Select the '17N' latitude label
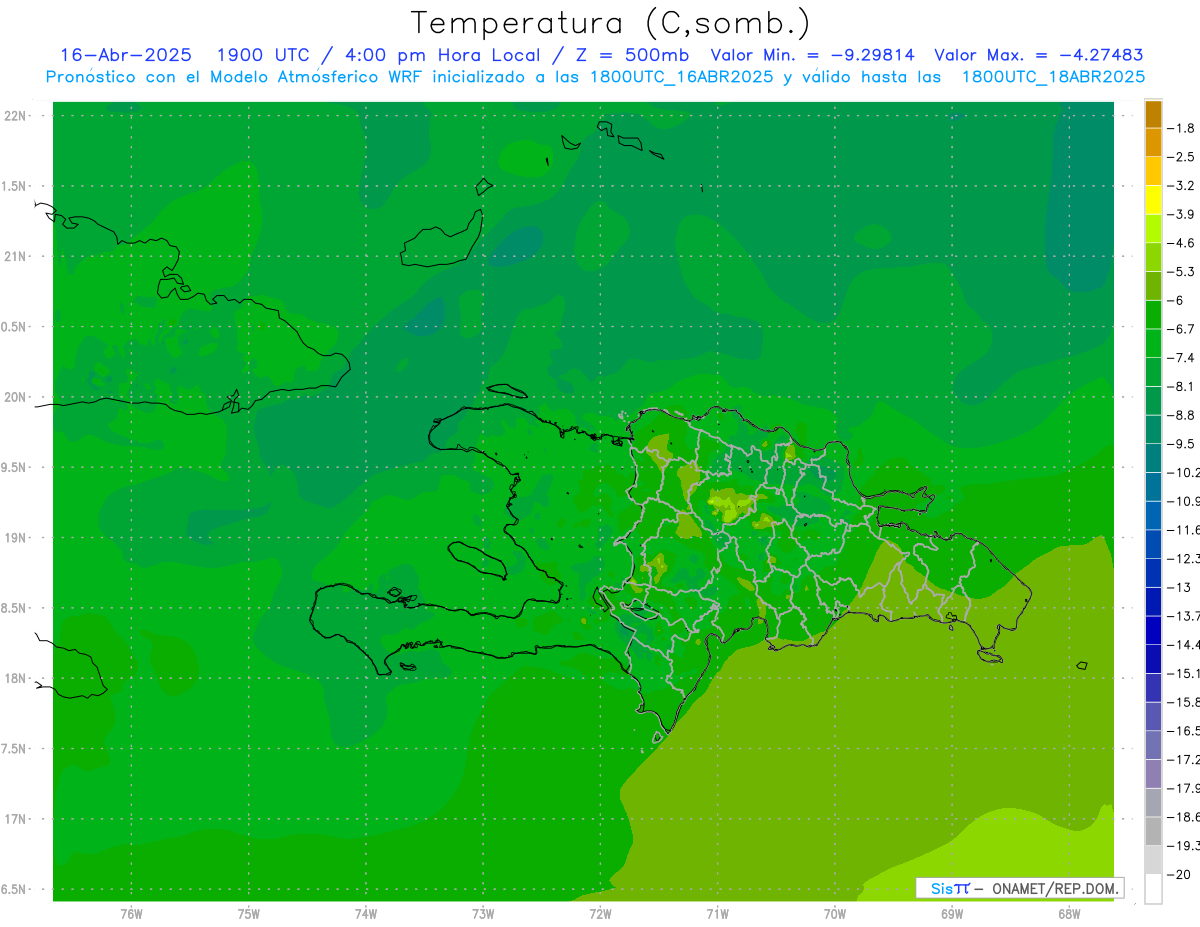1200x927 pixels. pos(15,819)
